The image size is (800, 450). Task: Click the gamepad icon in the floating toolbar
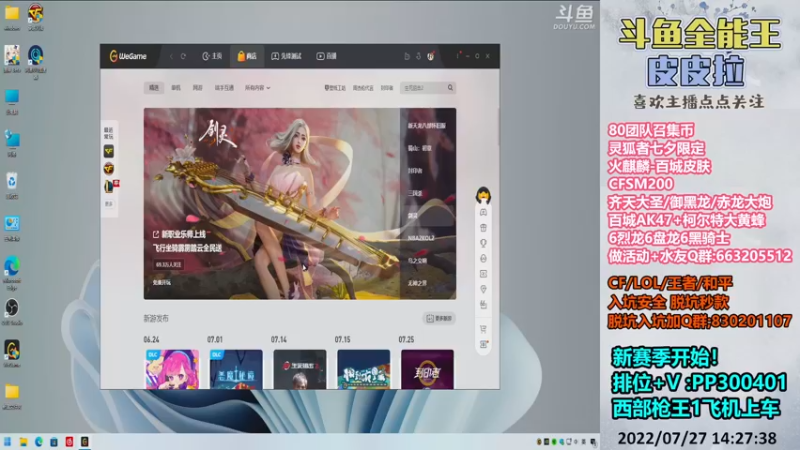[x=483, y=212]
